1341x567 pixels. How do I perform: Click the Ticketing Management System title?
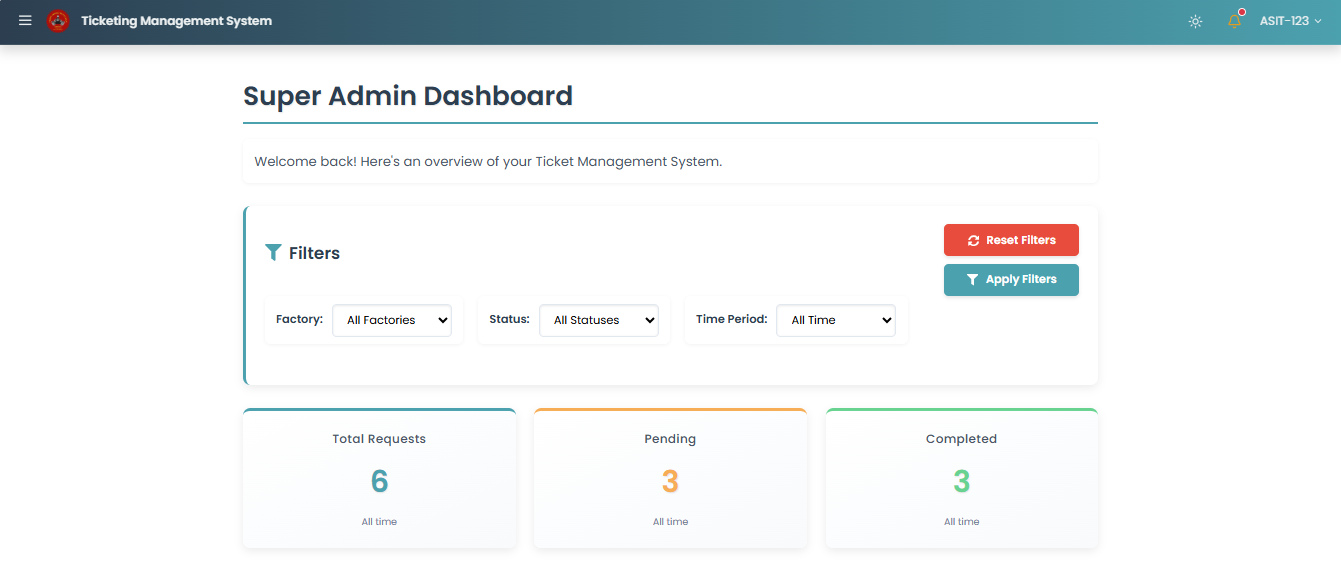click(x=176, y=21)
